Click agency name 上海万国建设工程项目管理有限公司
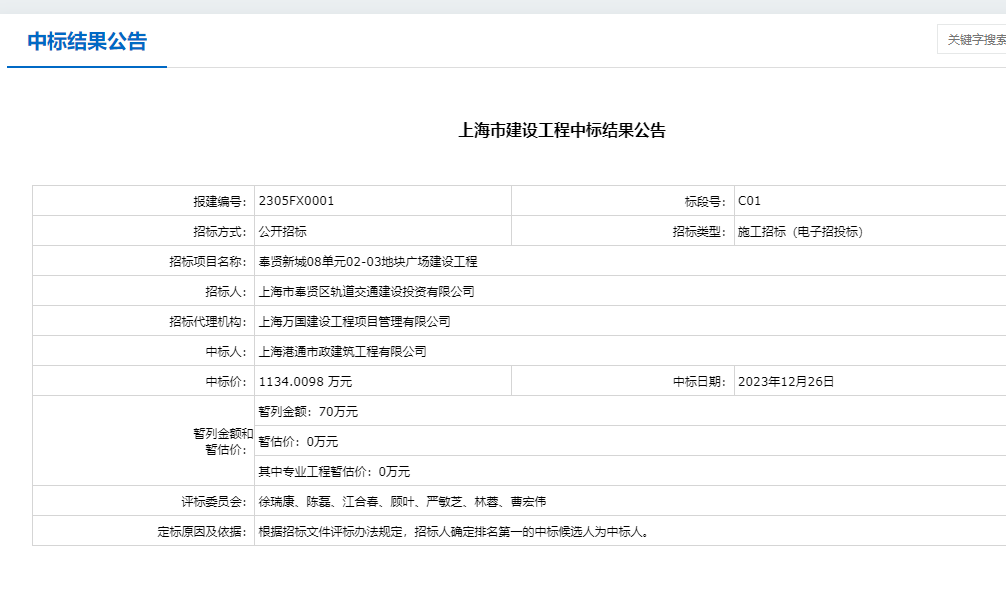1006x615 pixels. [x=354, y=321]
